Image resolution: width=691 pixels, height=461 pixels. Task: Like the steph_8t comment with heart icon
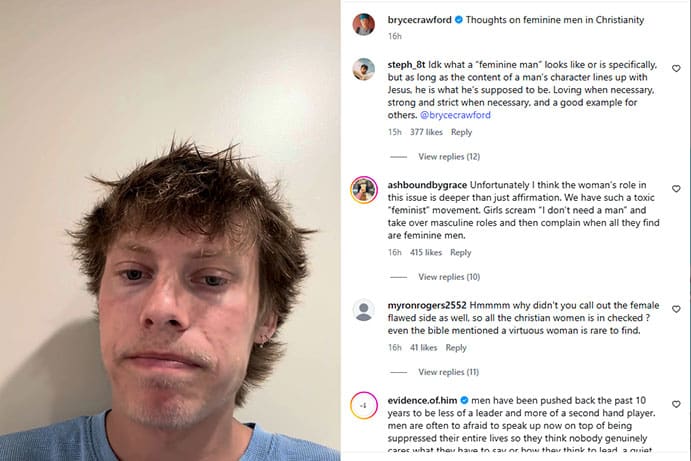676,68
